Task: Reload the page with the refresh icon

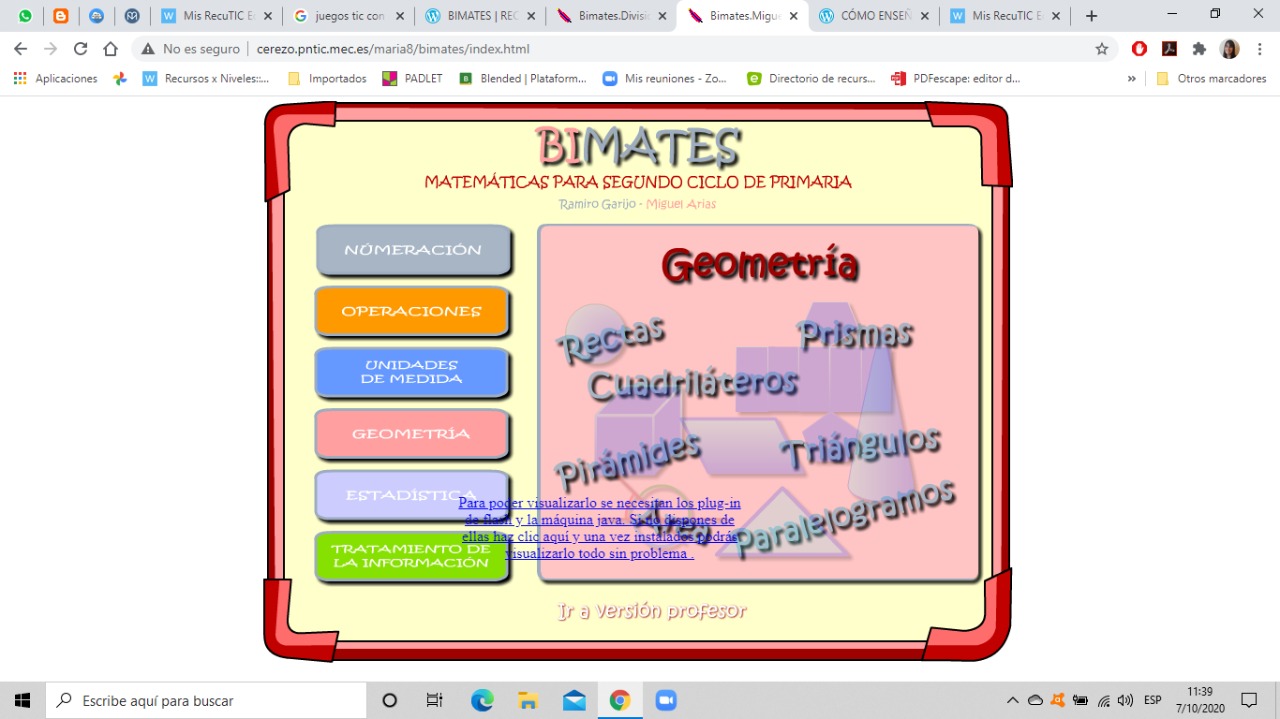Action: click(81, 49)
